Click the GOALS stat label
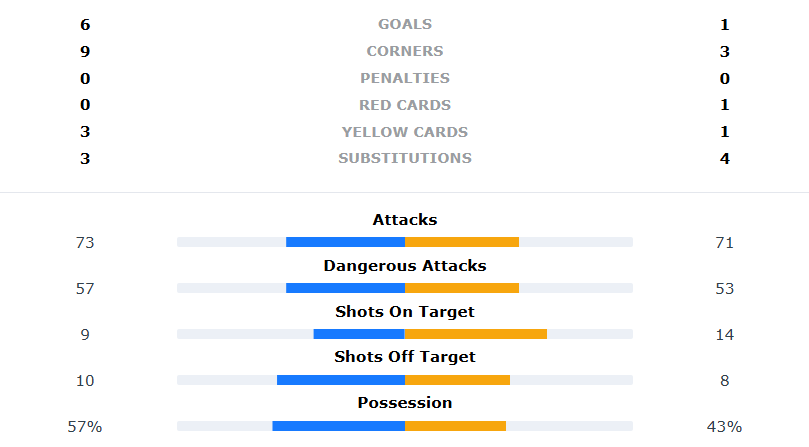809x447 pixels. [x=404, y=24]
